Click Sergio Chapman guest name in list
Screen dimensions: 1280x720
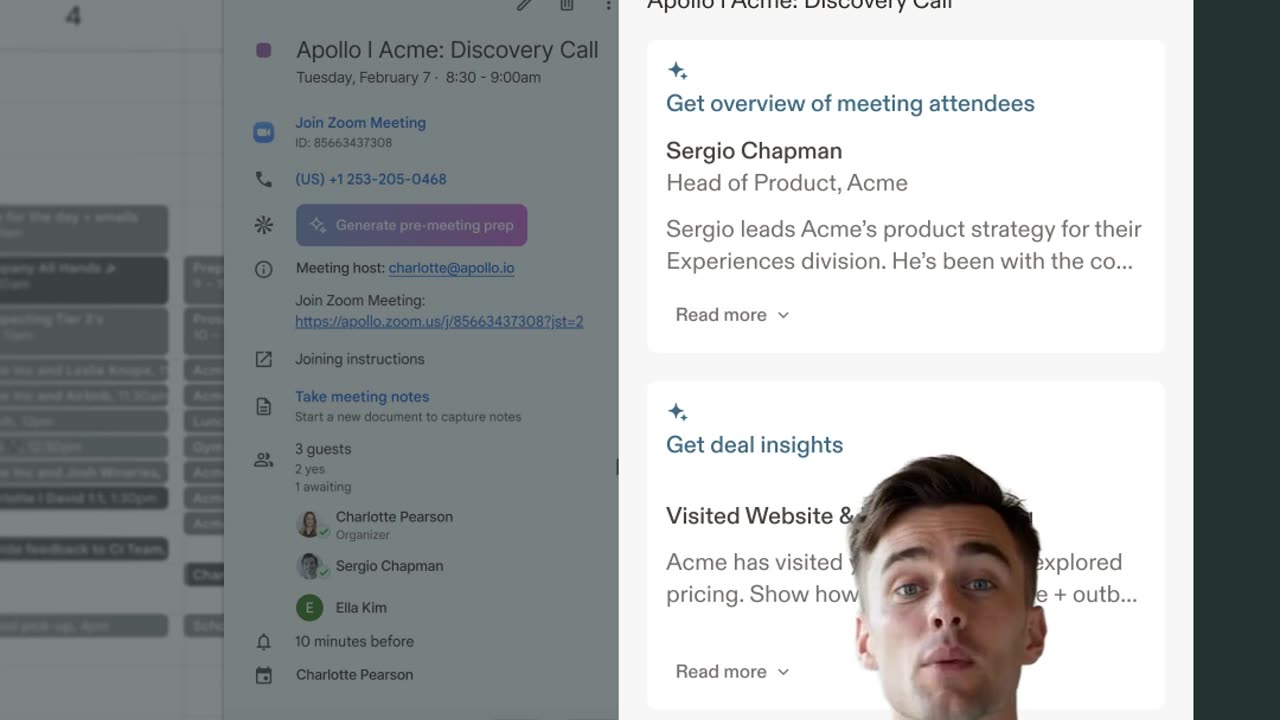(389, 566)
